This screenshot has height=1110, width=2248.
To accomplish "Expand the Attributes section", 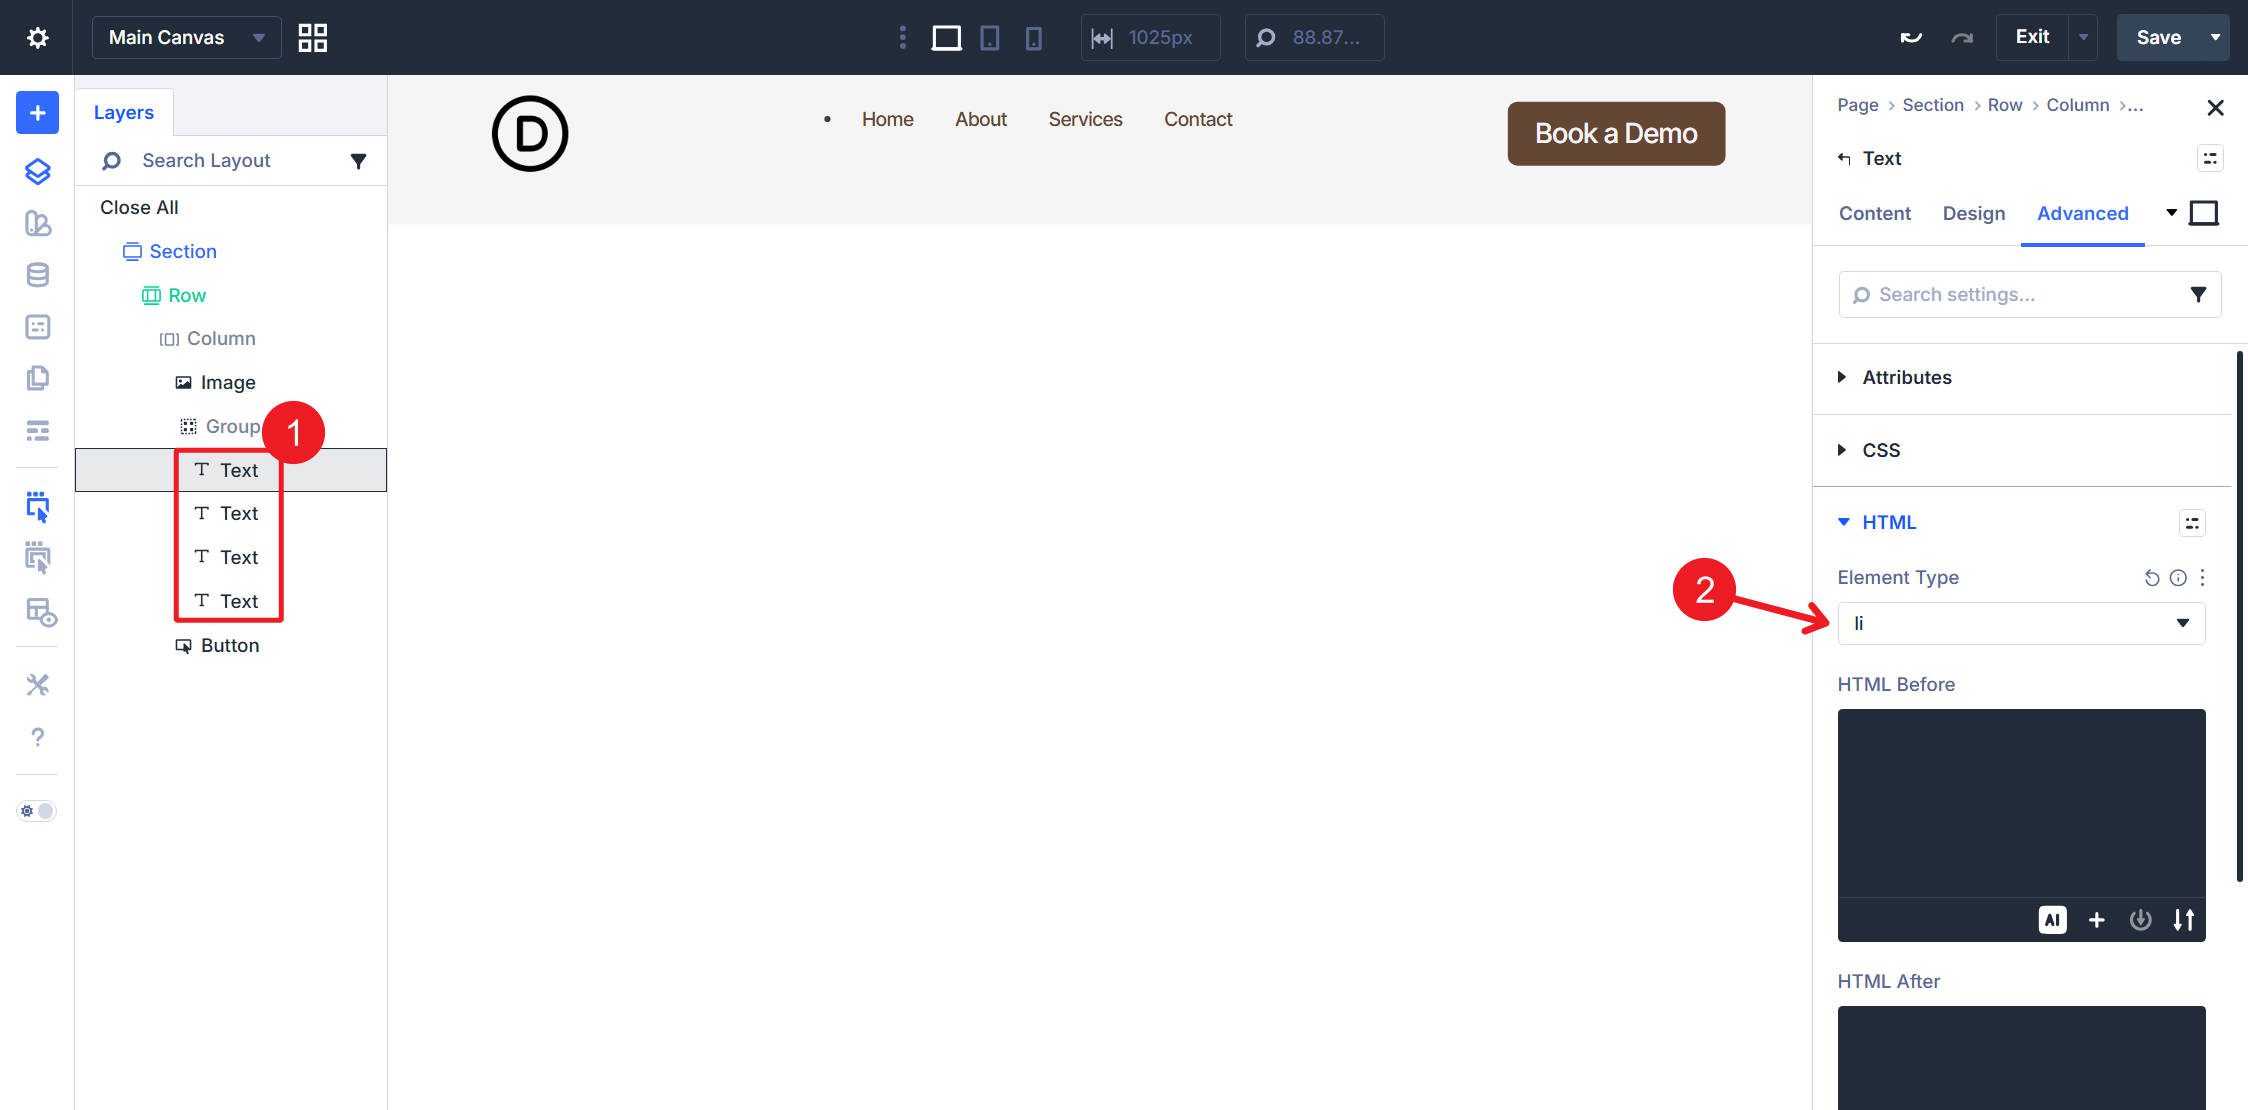I will pyautogui.click(x=1907, y=377).
